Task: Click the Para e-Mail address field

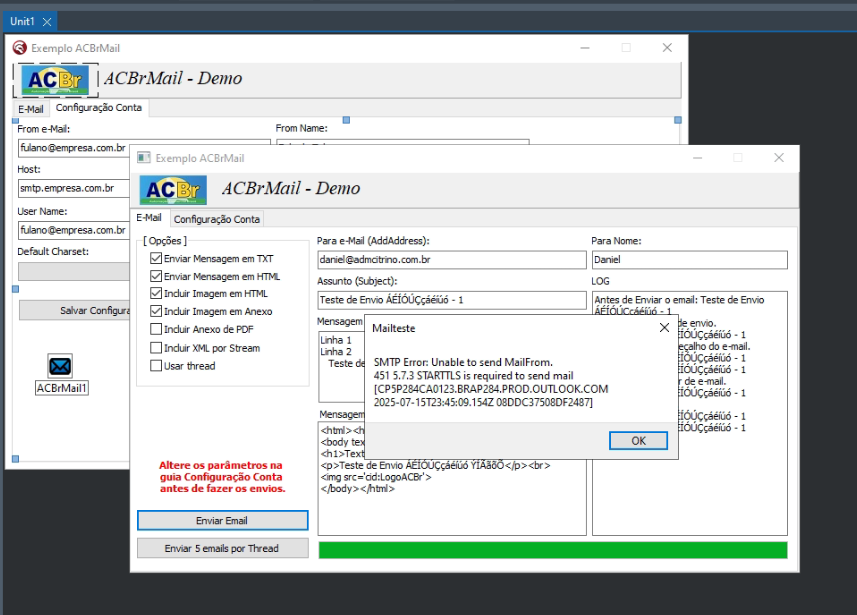Action: coord(451,260)
